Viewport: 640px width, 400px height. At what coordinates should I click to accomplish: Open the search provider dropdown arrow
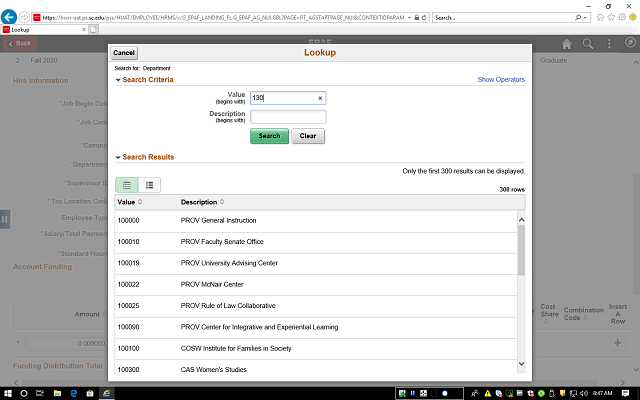pos(585,18)
